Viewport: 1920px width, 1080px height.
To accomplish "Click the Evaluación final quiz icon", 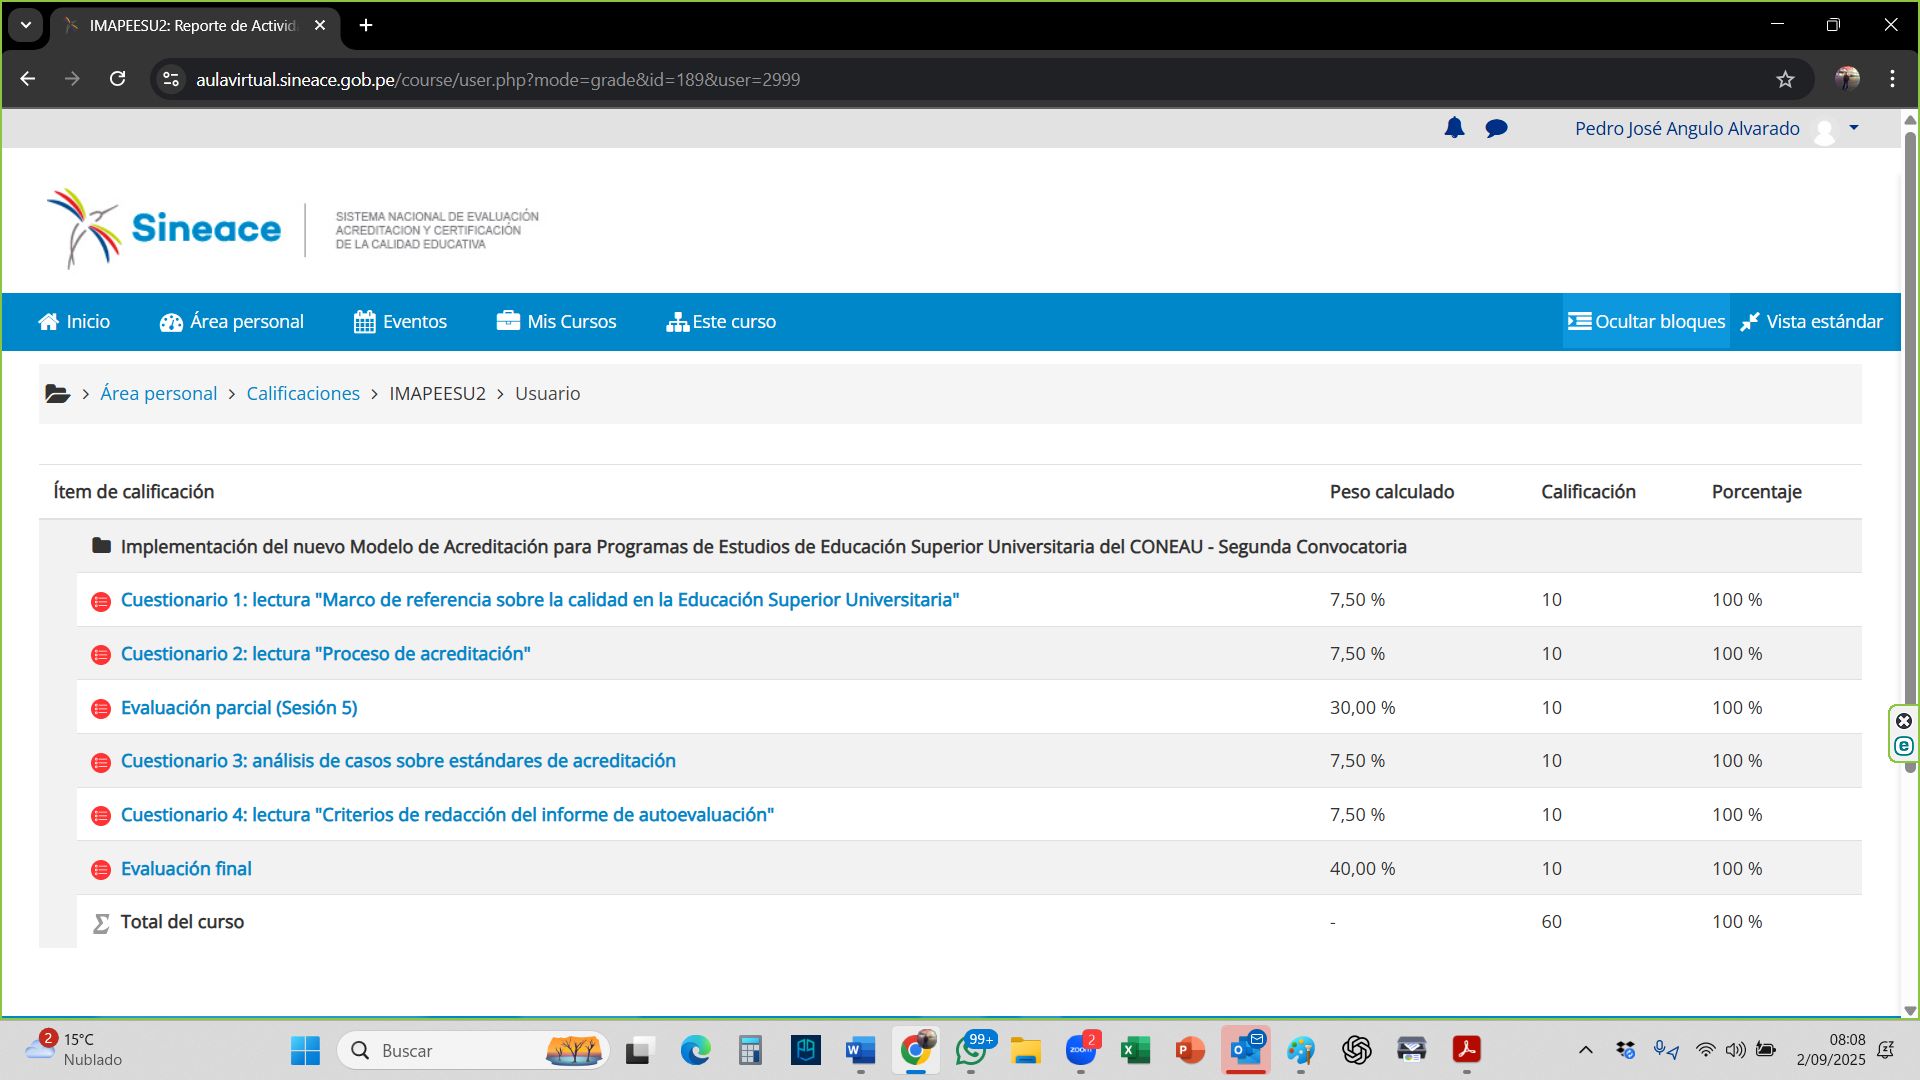I will click(101, 870).
